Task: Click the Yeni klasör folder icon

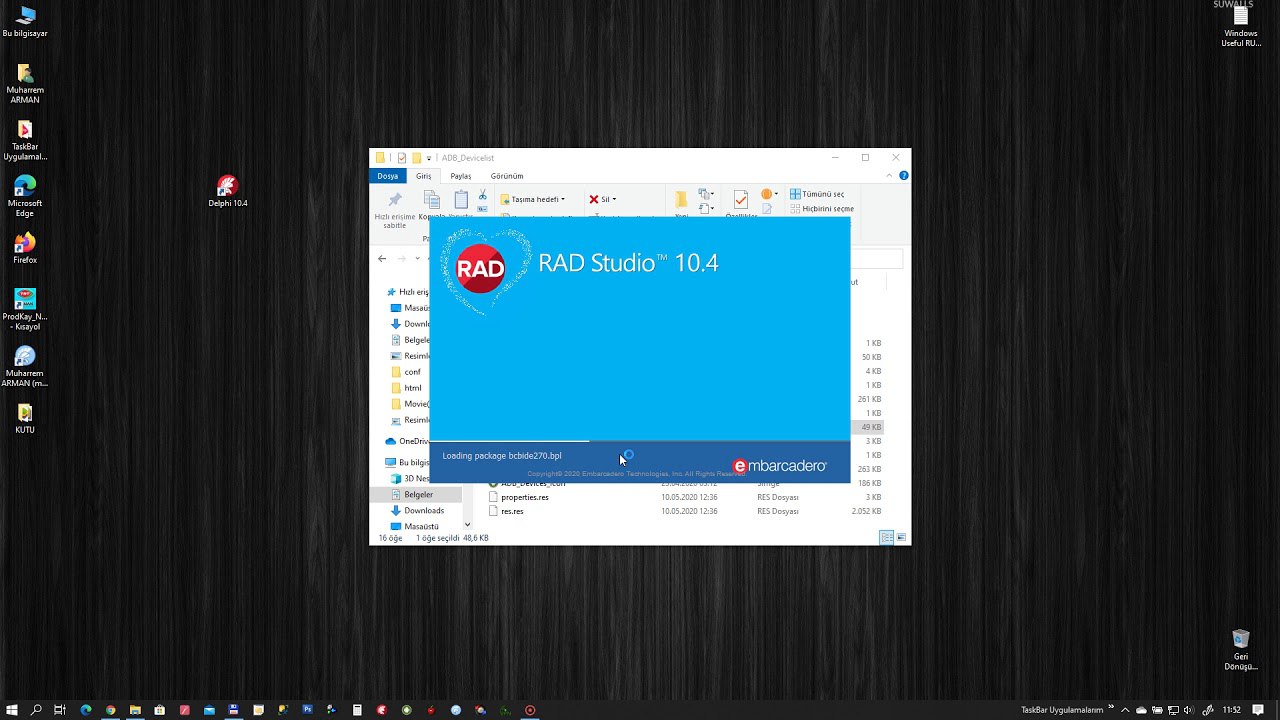Action: 680,199
